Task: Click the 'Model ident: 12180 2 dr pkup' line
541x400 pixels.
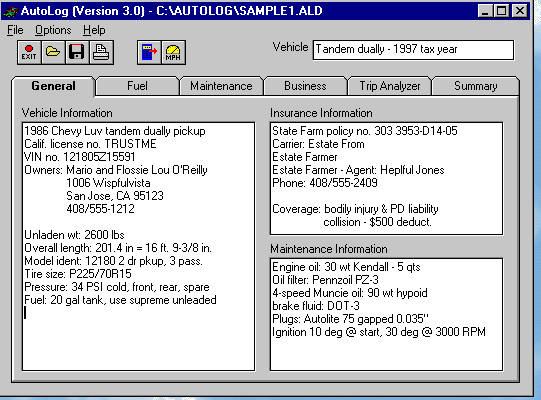Action: click(x=113, y=261)
